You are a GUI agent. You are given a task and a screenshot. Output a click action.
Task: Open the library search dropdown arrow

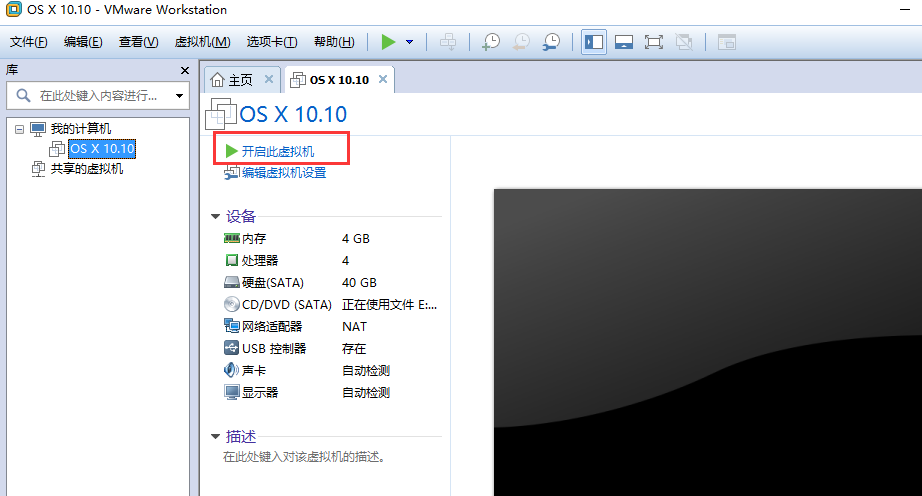[x=179, y=96]
